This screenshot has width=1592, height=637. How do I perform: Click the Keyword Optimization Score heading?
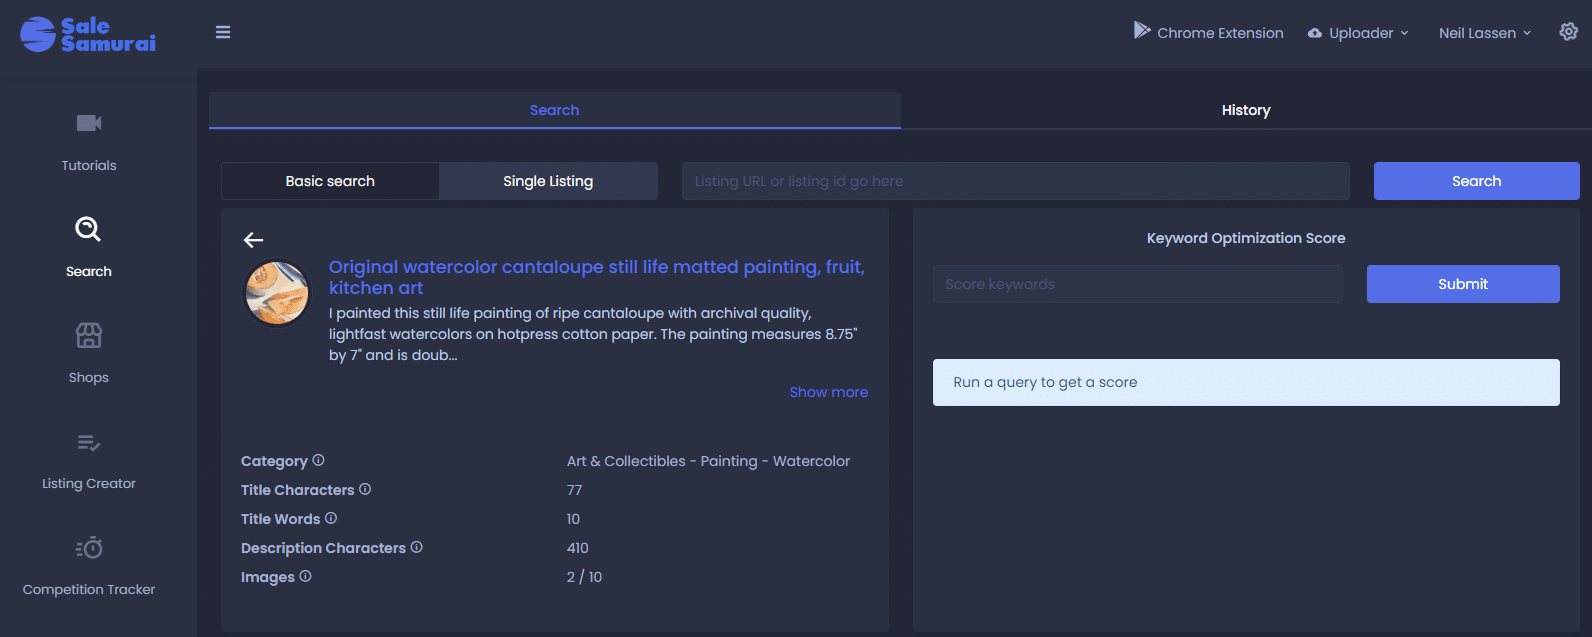click(1246, 238)
